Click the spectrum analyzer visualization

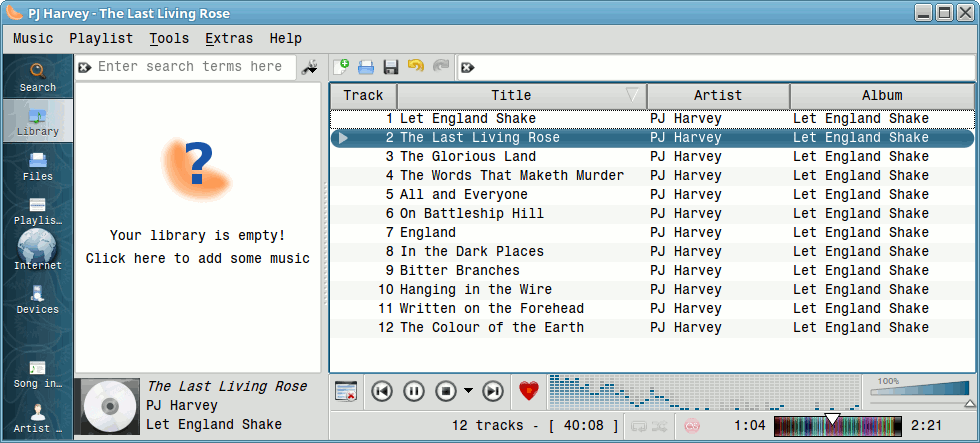point(704,391)
